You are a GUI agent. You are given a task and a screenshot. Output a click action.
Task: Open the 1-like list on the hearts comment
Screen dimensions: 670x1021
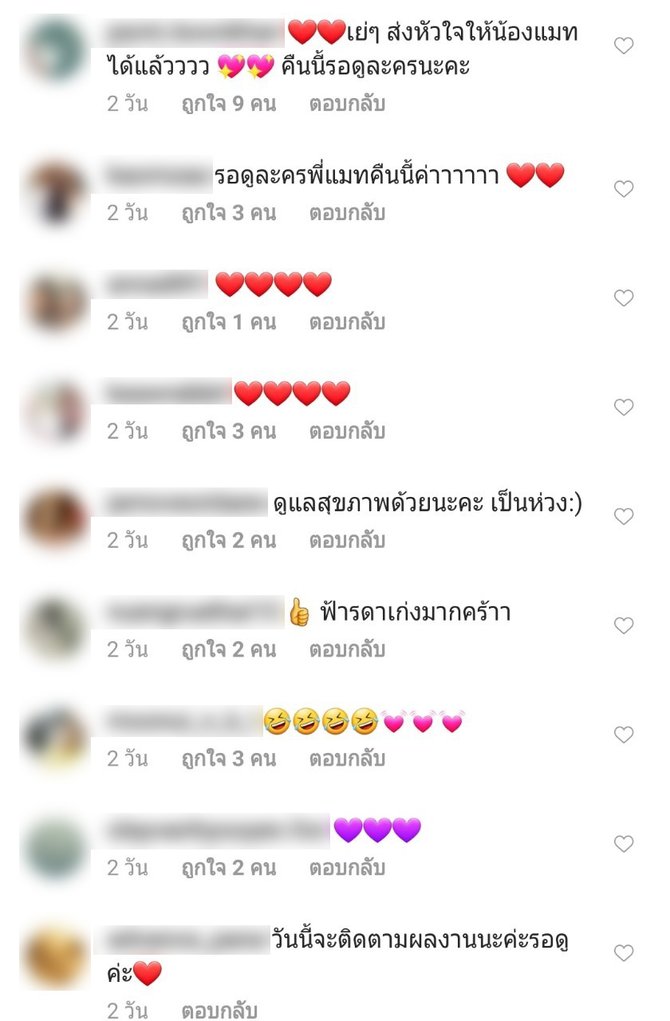click(x=229, y=322)
